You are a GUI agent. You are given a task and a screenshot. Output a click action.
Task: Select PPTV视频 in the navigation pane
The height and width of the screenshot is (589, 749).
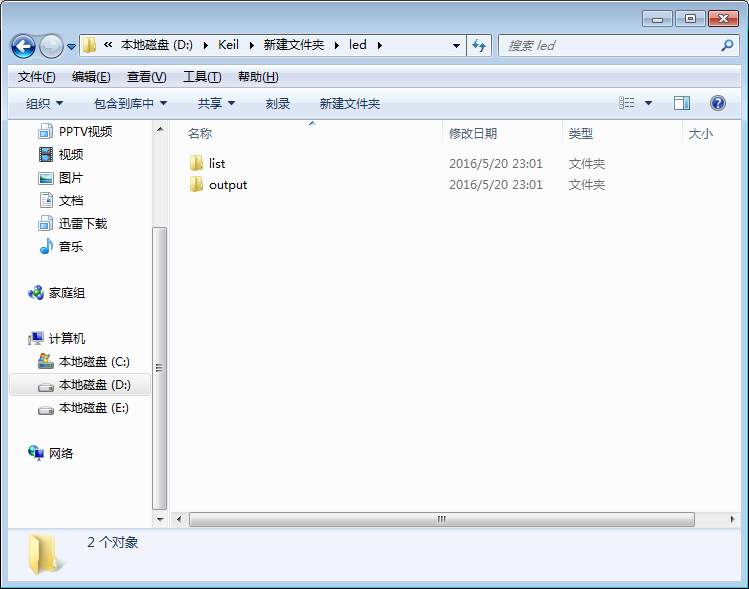(x=75, y=131)
